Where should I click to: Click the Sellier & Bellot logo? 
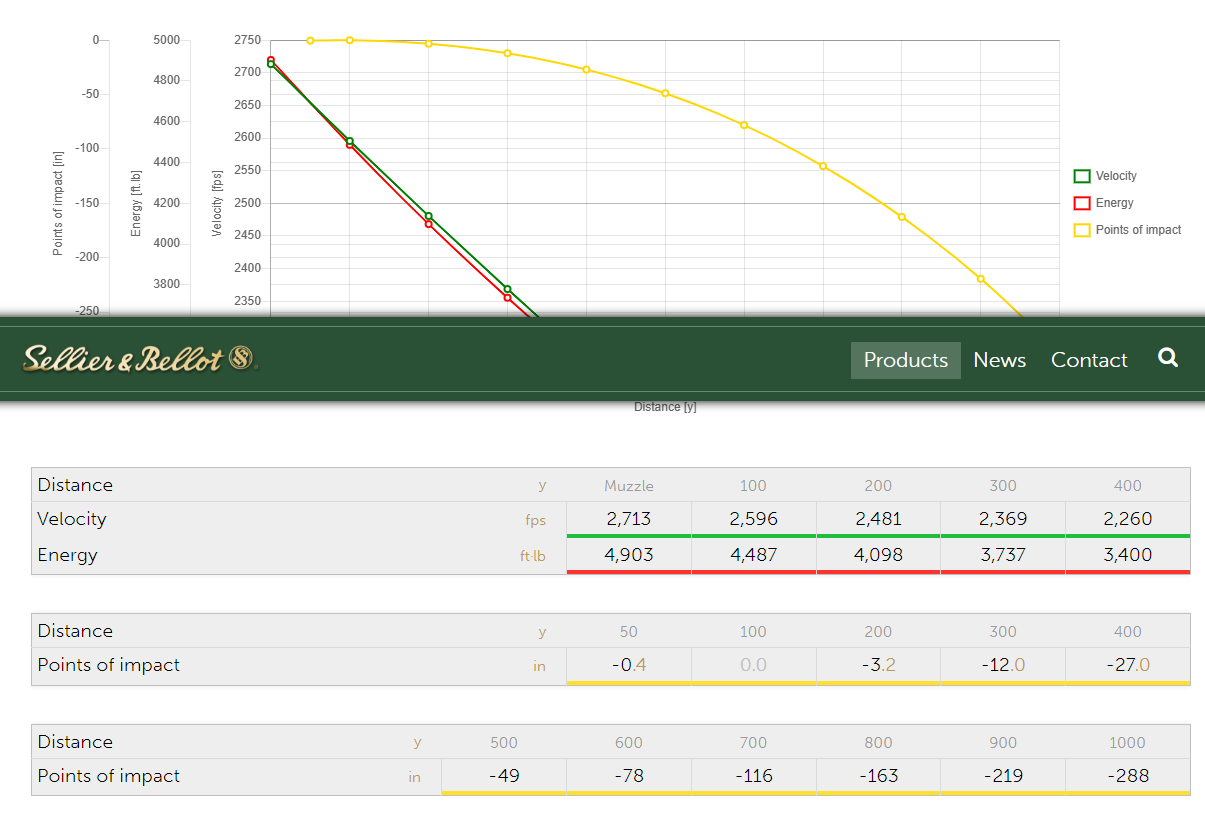pyautogui.click(x=141, y=358)
